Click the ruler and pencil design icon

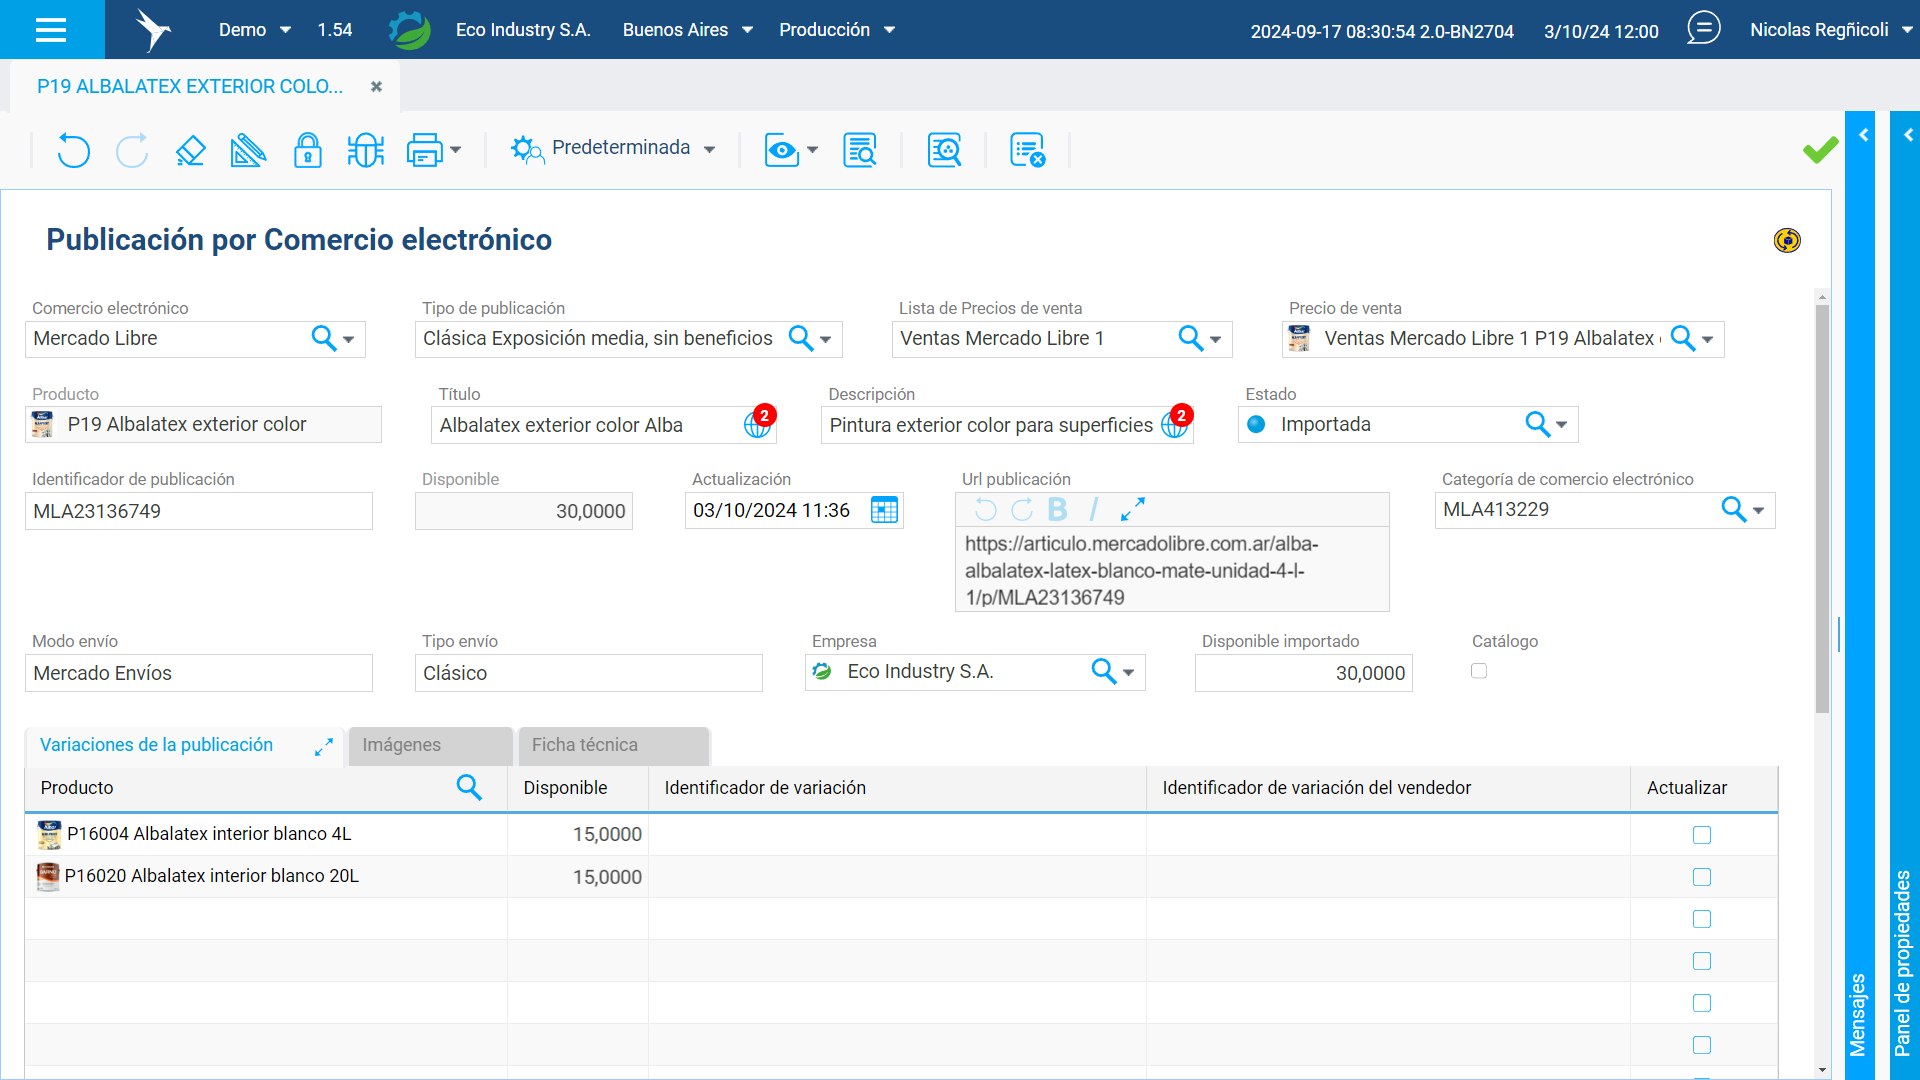coord(248,150)
